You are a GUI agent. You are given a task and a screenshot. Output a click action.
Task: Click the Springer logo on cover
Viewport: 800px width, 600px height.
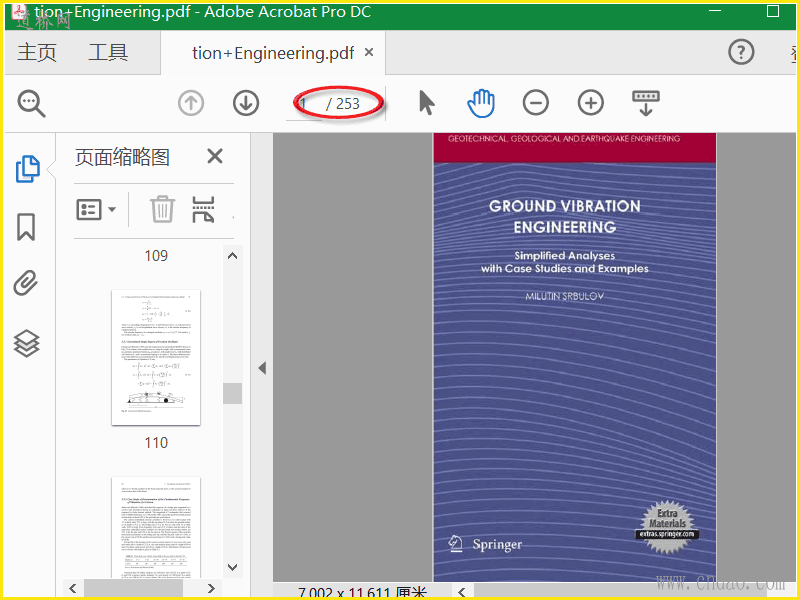pyautogui.click(x=485, y=544)
